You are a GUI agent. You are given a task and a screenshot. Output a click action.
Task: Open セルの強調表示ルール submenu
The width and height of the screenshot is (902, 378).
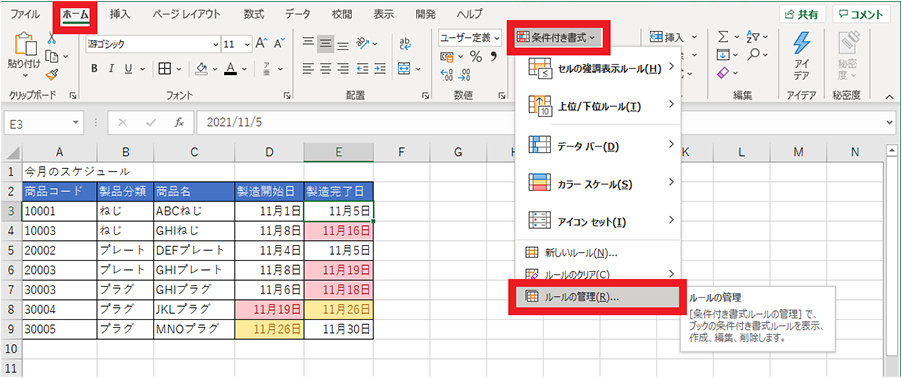click(598, 68)
